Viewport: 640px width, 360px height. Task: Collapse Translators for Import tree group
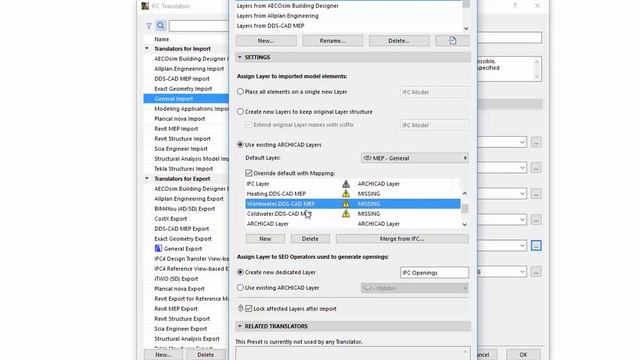coord(147,49)
